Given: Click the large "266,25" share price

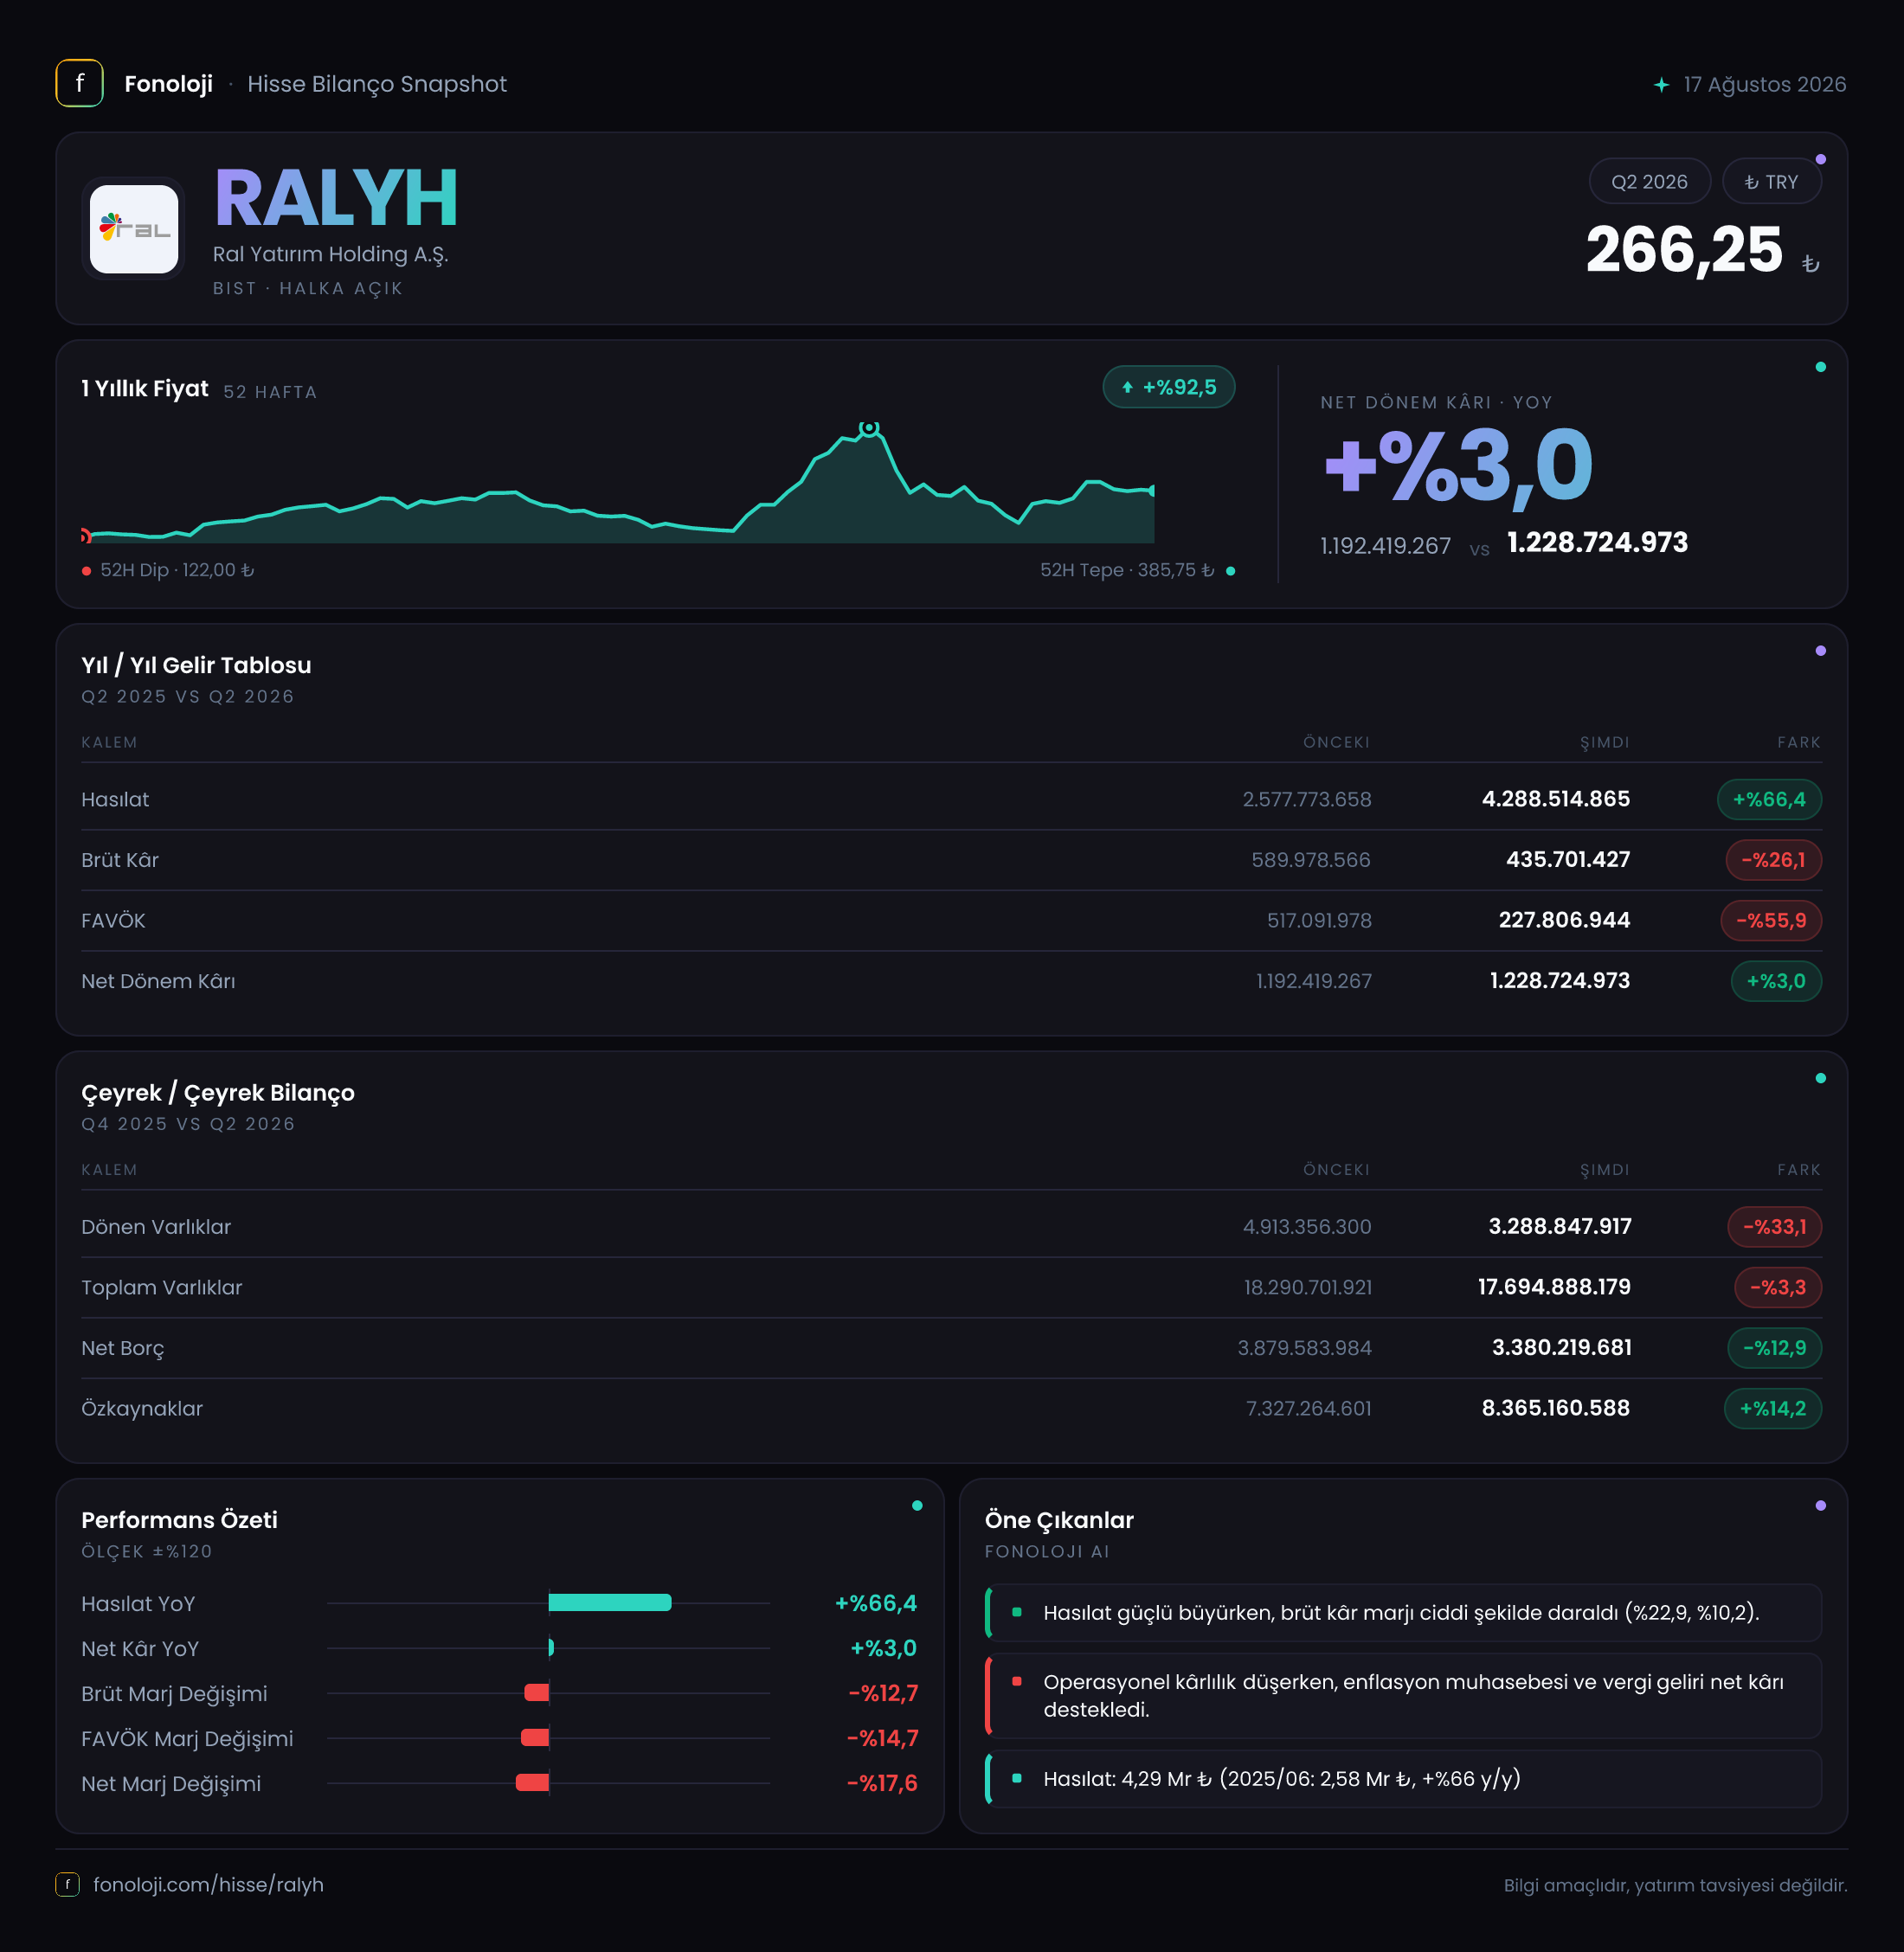Looking at the screenshot, I should click(1684, 250).
